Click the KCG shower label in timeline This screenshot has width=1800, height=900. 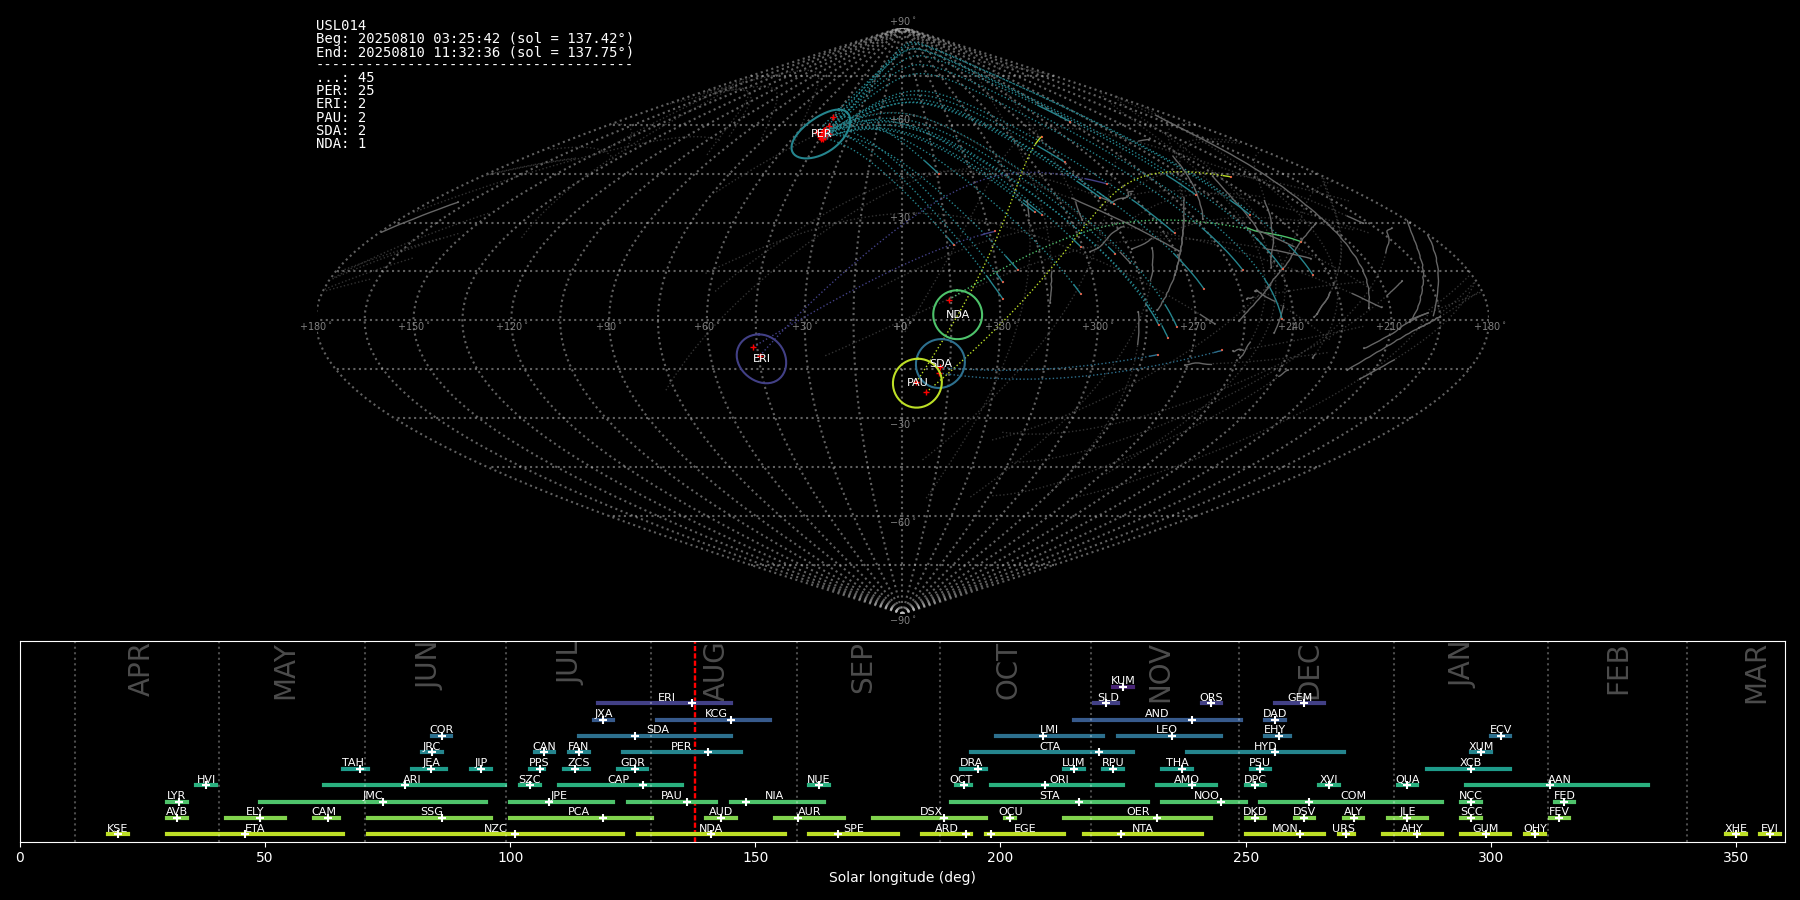(716, 714)
